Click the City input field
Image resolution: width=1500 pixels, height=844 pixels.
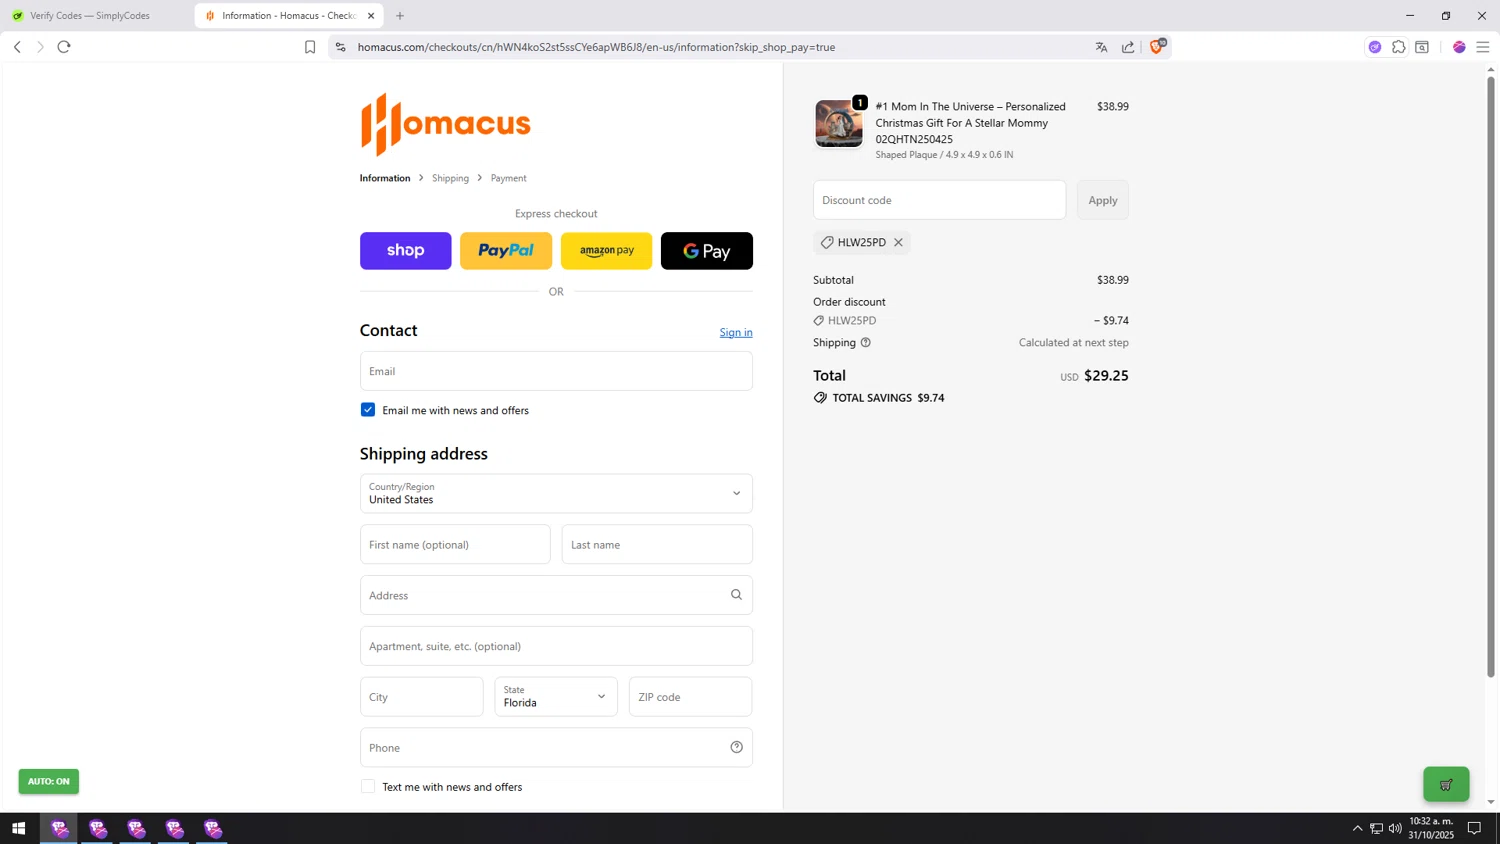421,697
